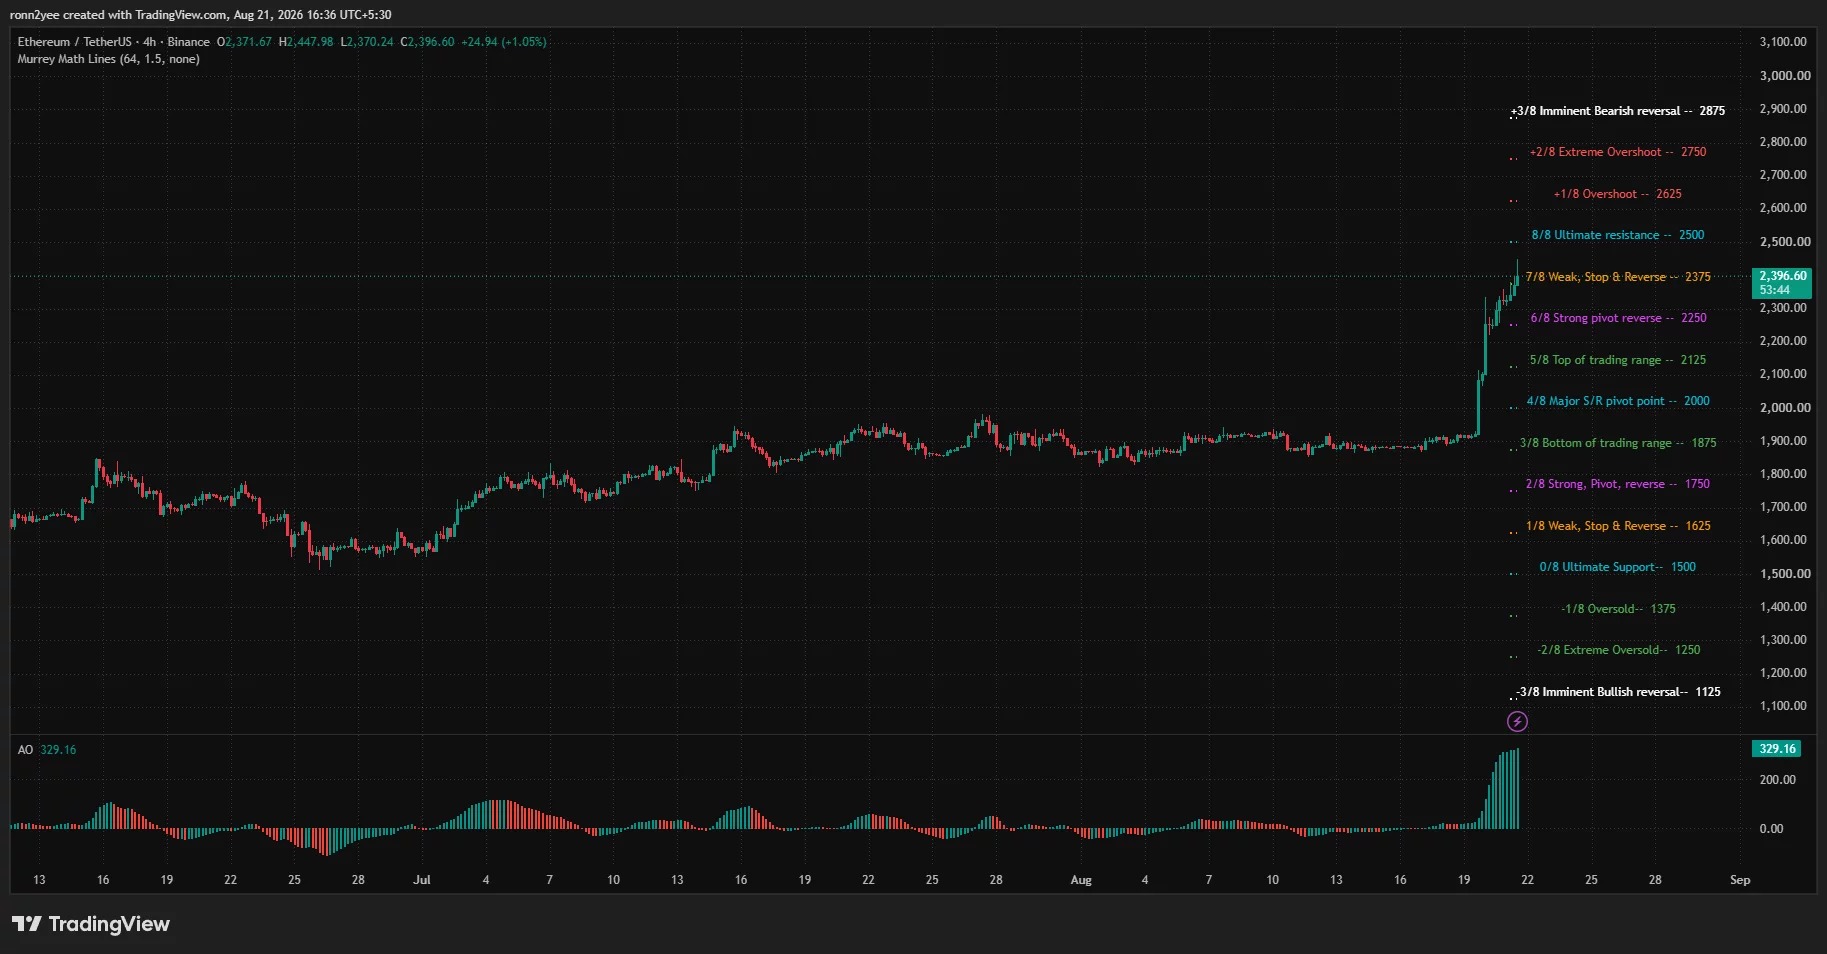
Task: Select the Jul label on the time axis
Action: [422, 880]
